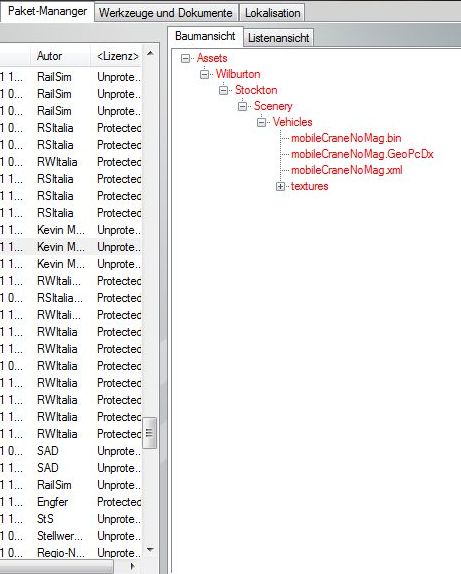Select the Assets tree item
The width and height of the screenshot is (461, 574).
point(212,58)
